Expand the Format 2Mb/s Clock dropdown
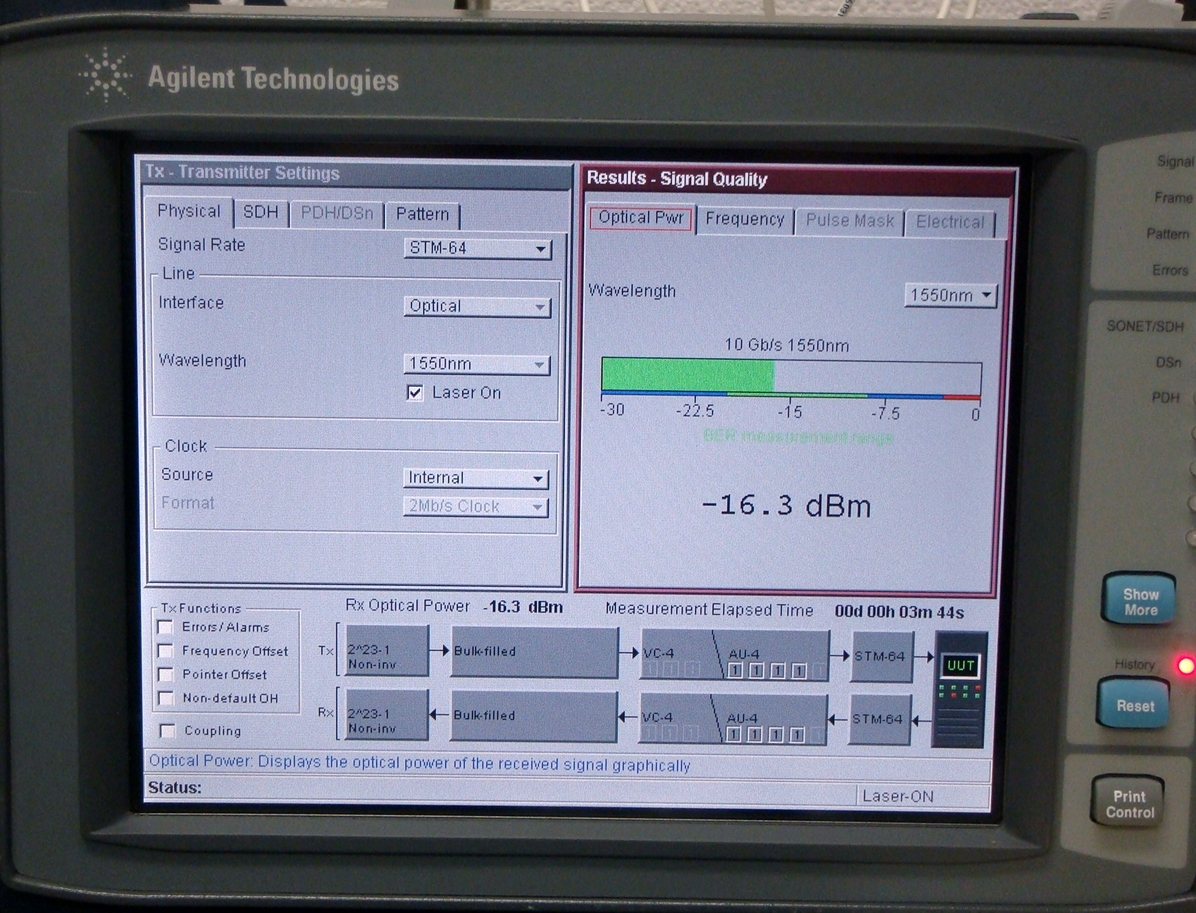The height and width of the screenshot is (913, 1196). (475, 506)
